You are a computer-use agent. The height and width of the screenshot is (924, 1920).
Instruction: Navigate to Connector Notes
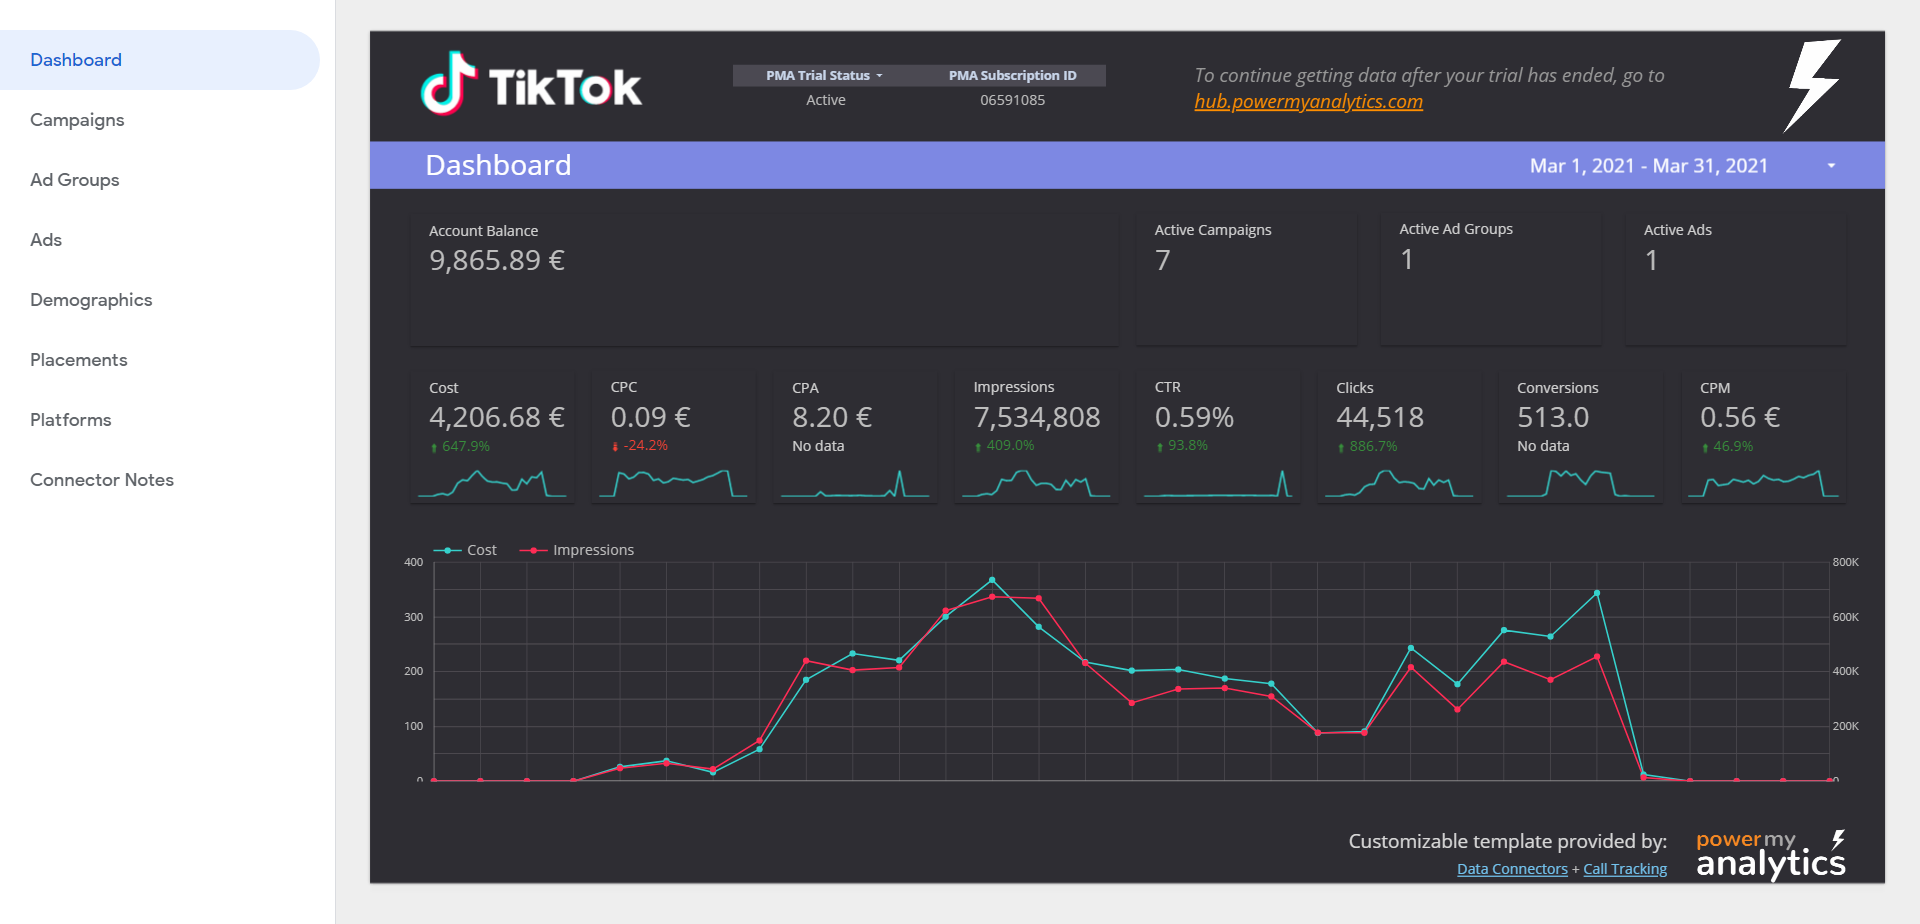click(102, 480)
